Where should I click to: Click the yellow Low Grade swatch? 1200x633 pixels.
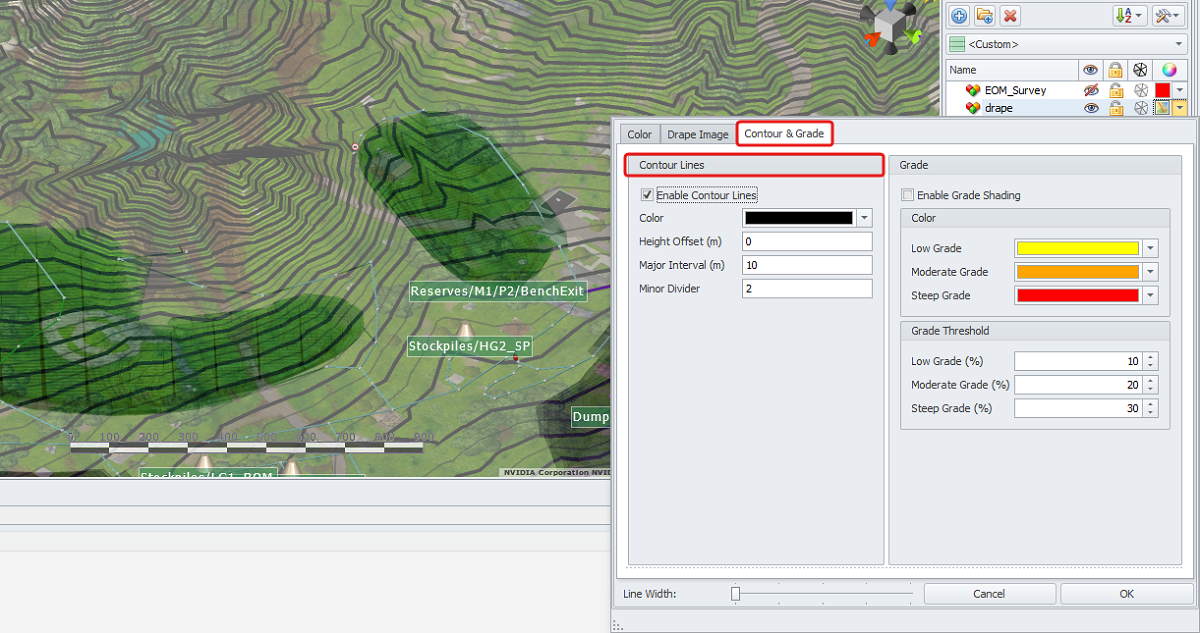[x=1078, y=248]
